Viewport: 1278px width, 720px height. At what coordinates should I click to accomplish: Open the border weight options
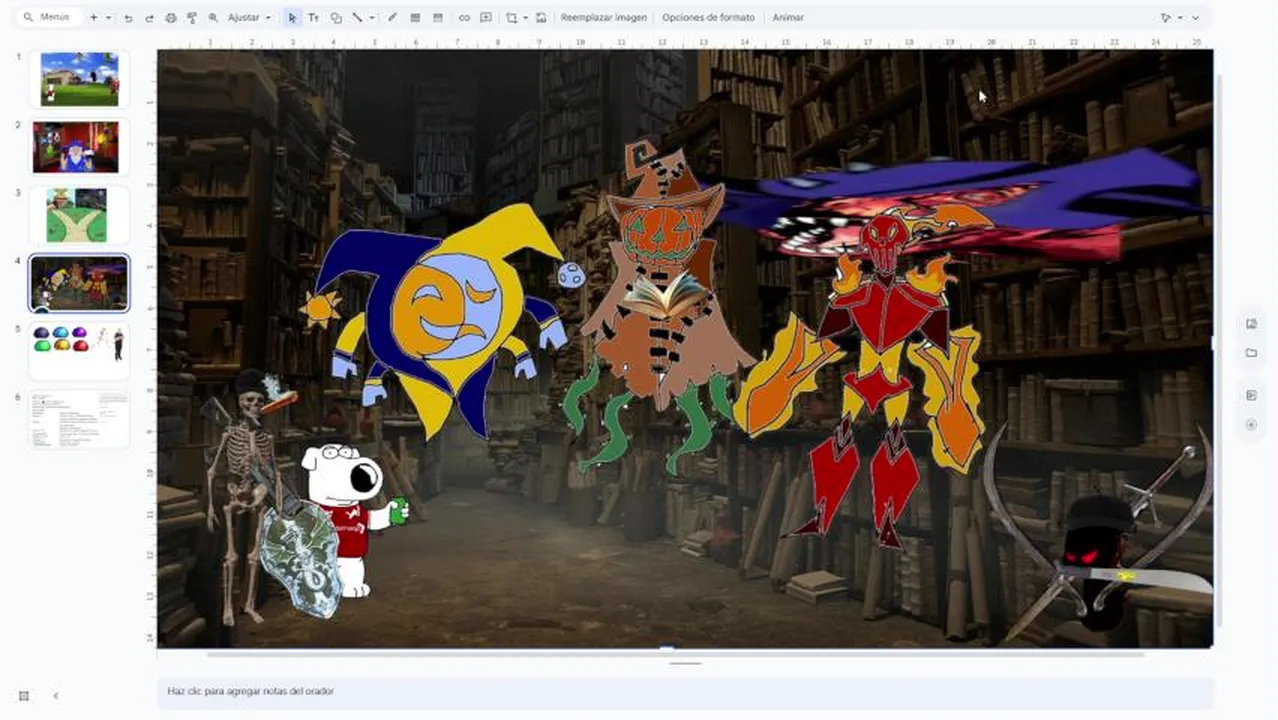click(x=415, y=17)
